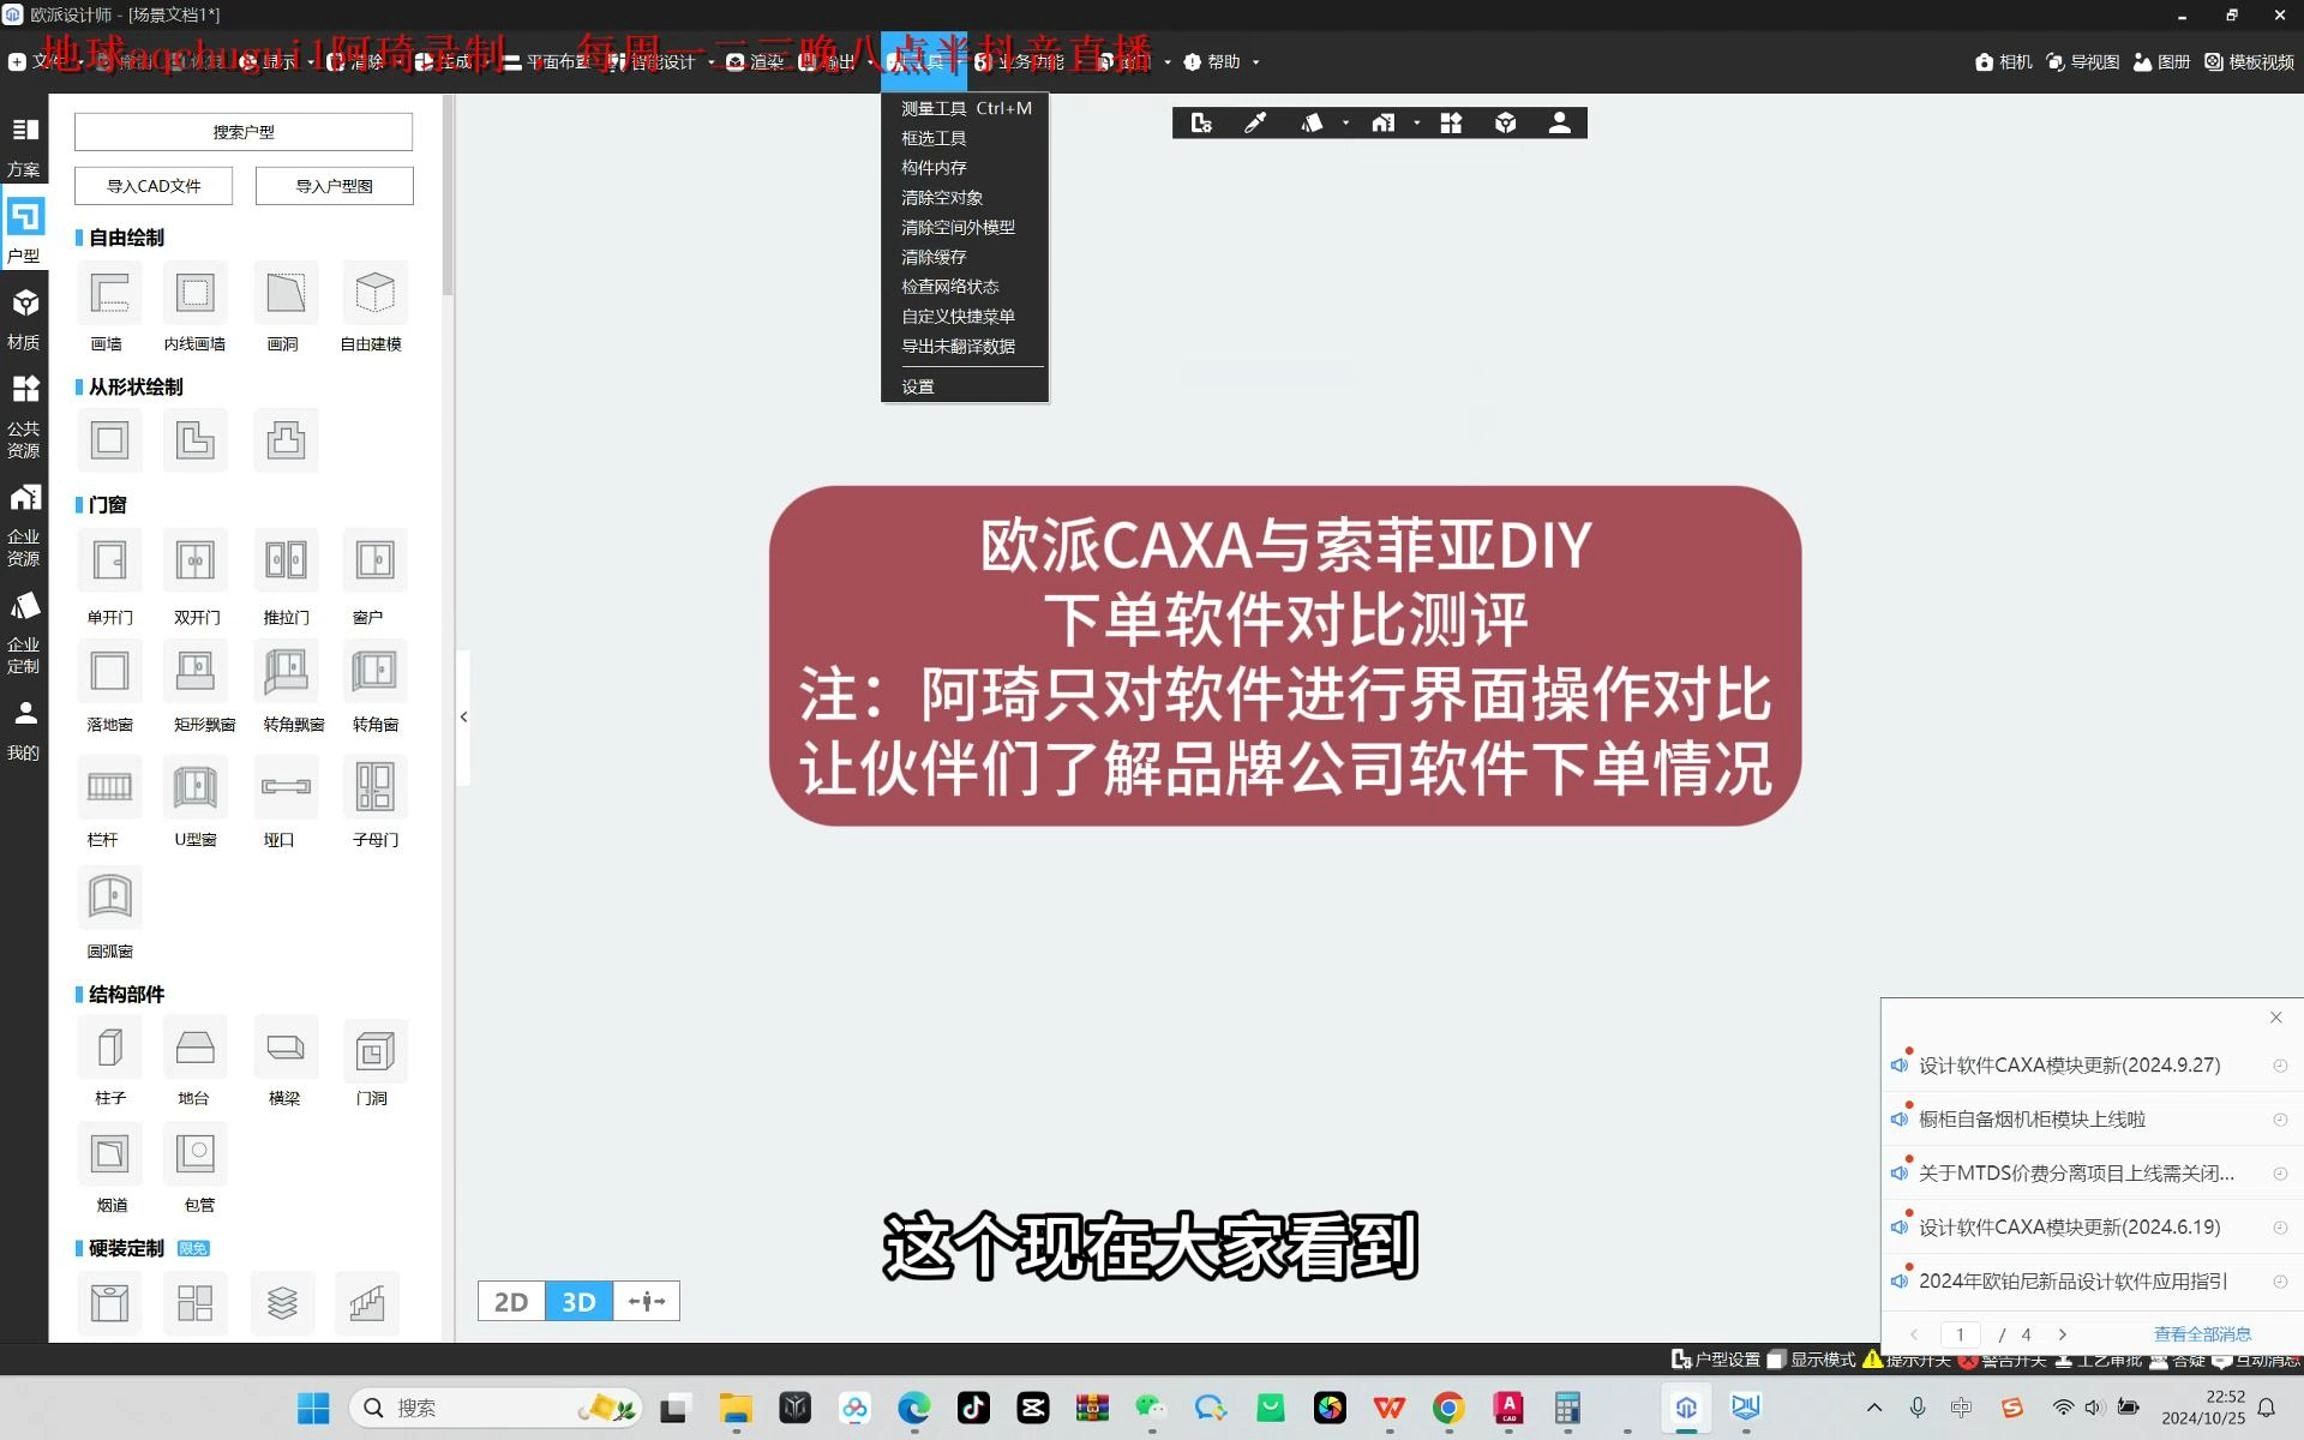Image resolution: width=2304 pixels, height=1440 pixels.
Task: Switch to 3D view mode
Action: point(578,1301)
